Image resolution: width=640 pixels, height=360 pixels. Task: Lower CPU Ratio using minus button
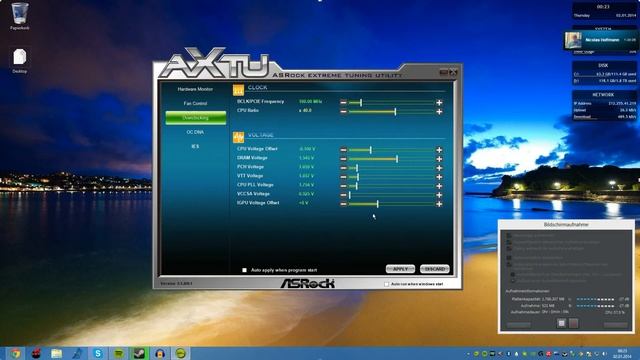pos(343,111)
